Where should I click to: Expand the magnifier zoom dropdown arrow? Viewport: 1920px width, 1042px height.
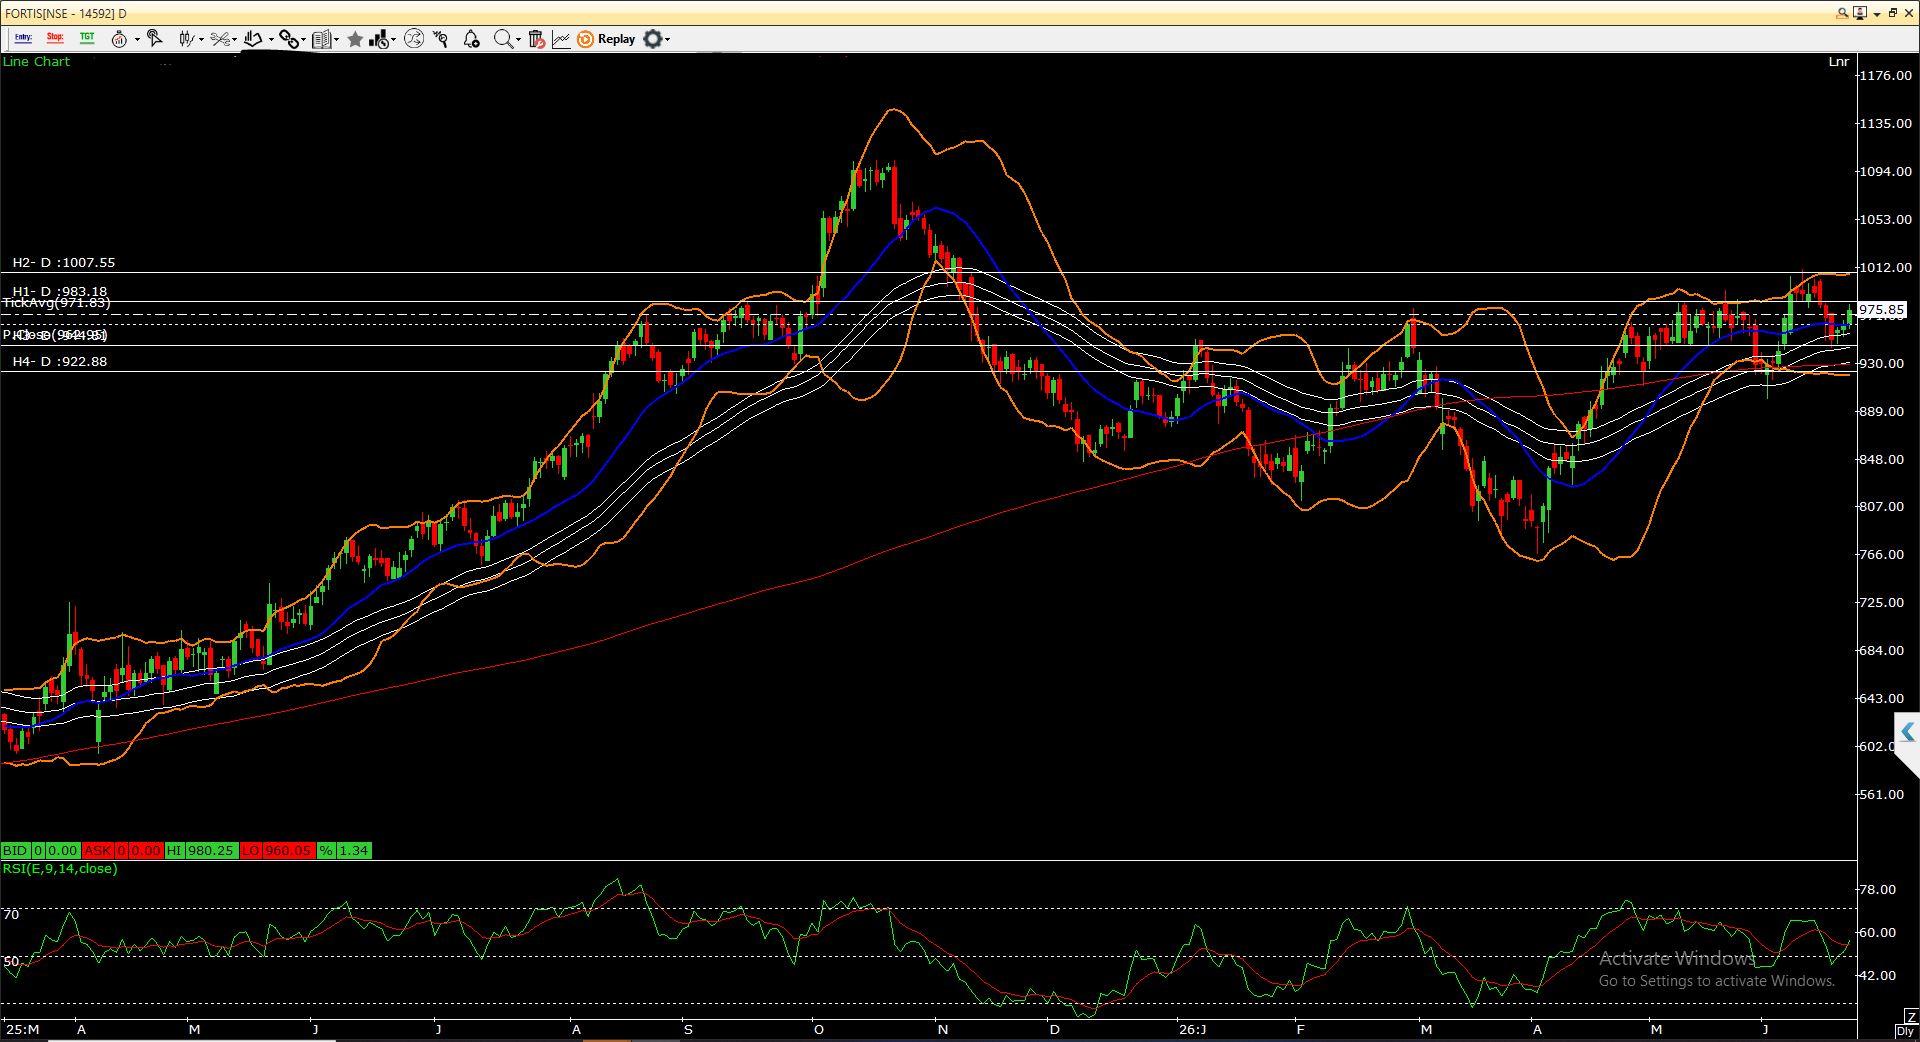[518, 39]
